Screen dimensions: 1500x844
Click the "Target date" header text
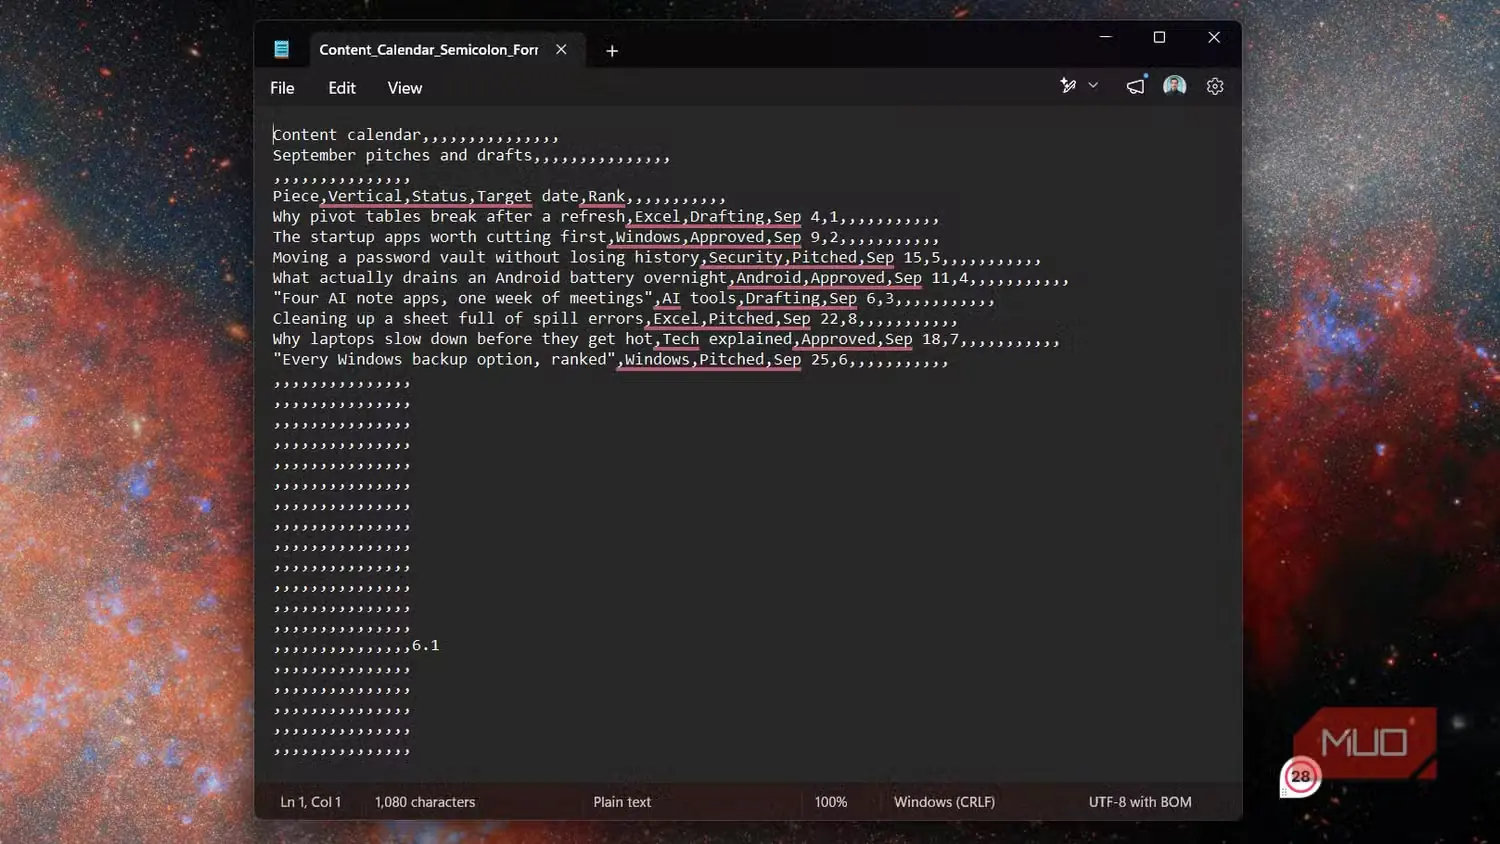pyautogui.click(x=528, y=196)
